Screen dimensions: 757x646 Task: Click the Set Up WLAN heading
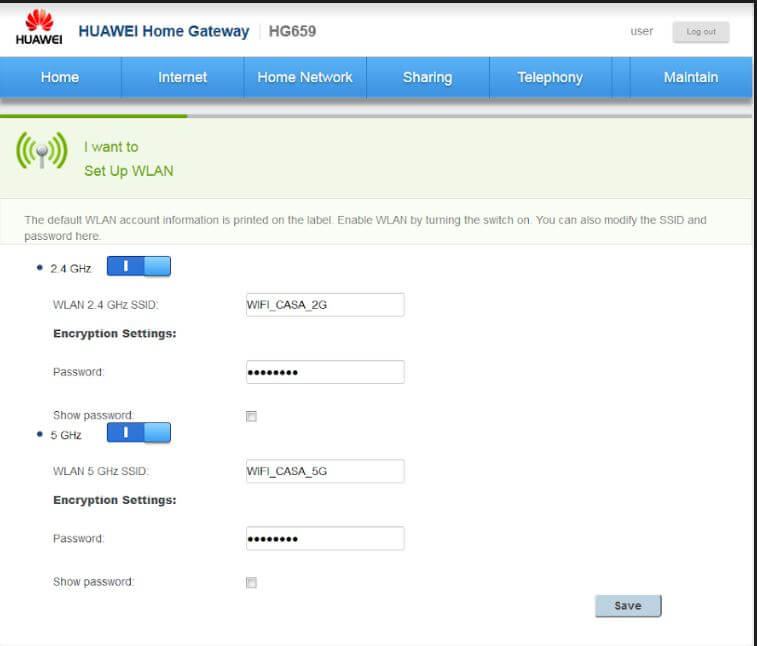pos(128,171)
